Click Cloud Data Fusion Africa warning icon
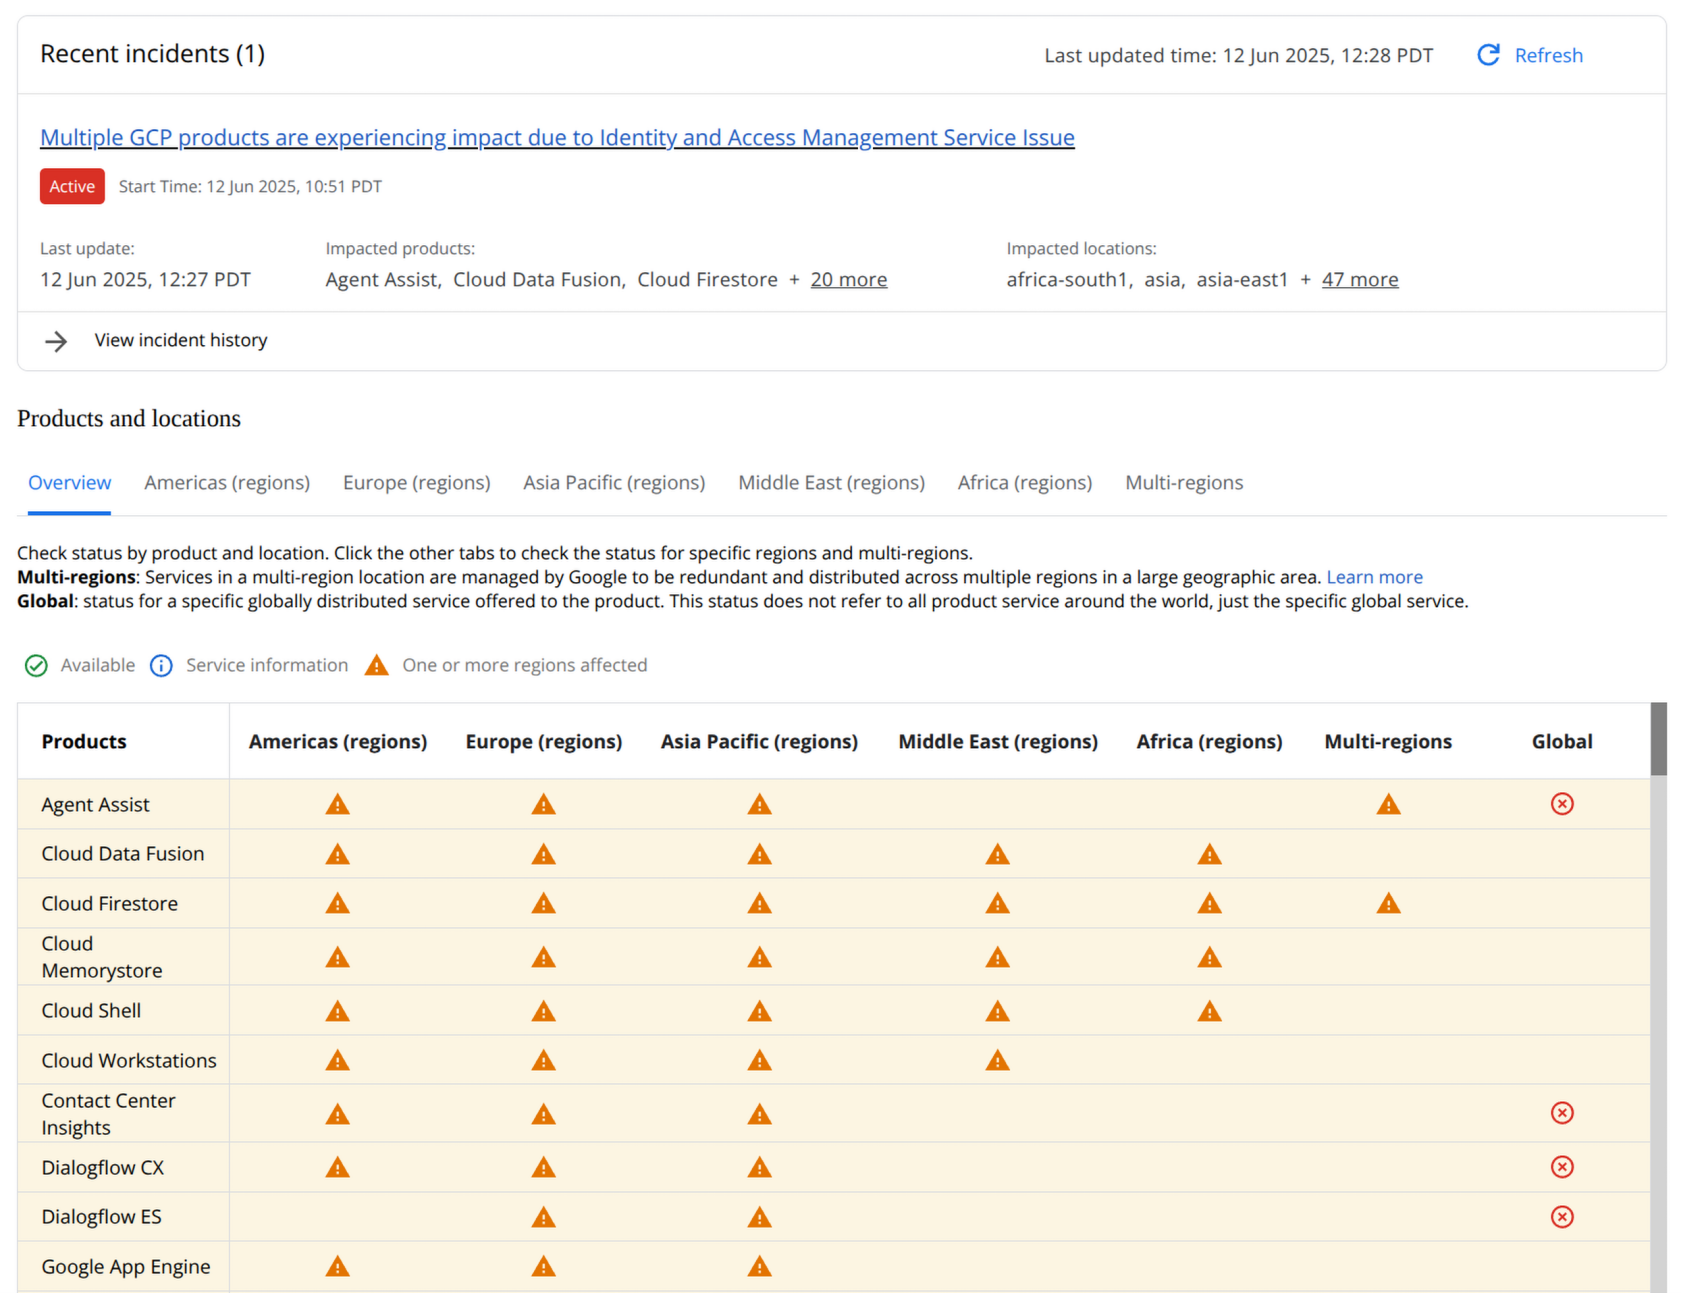Viewport: 1681px width, 1293px height. coord(1209,854)
